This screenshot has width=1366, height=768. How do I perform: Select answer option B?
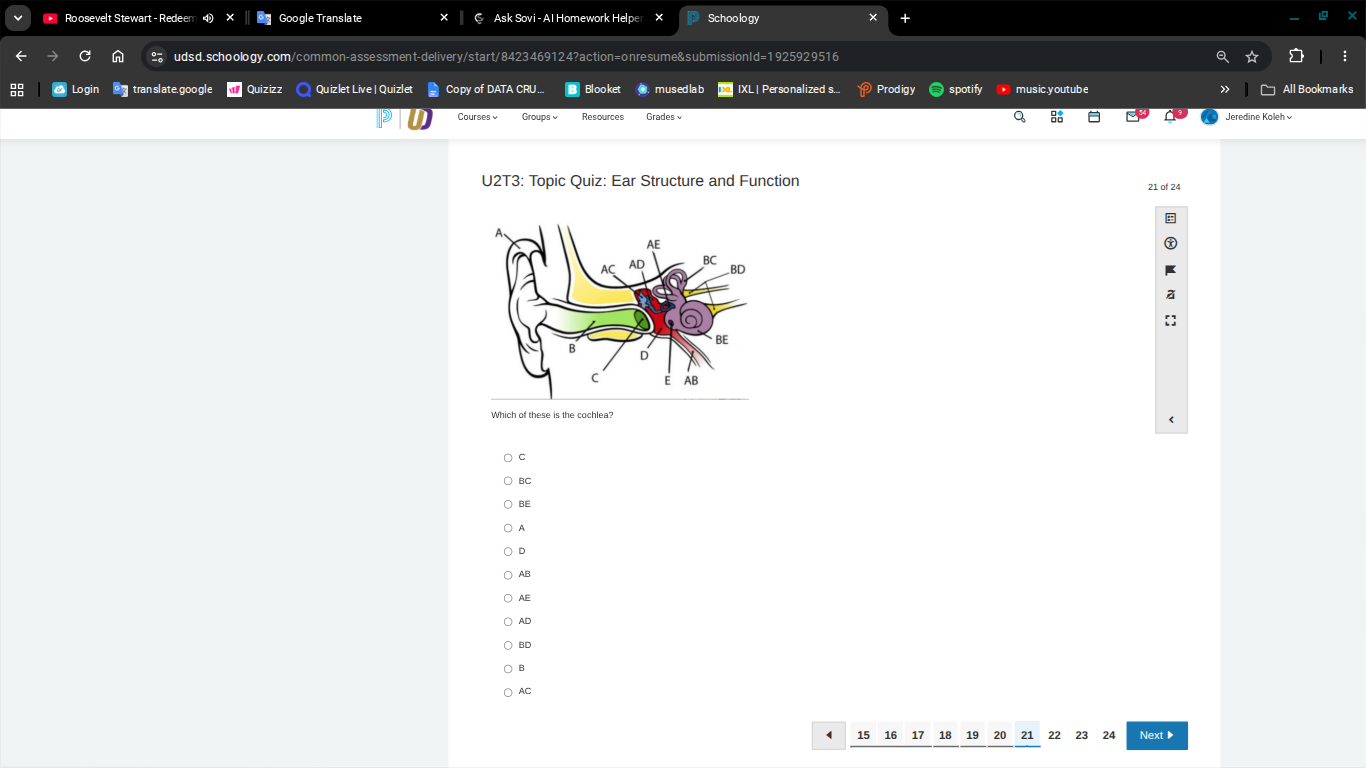(508, 669)
